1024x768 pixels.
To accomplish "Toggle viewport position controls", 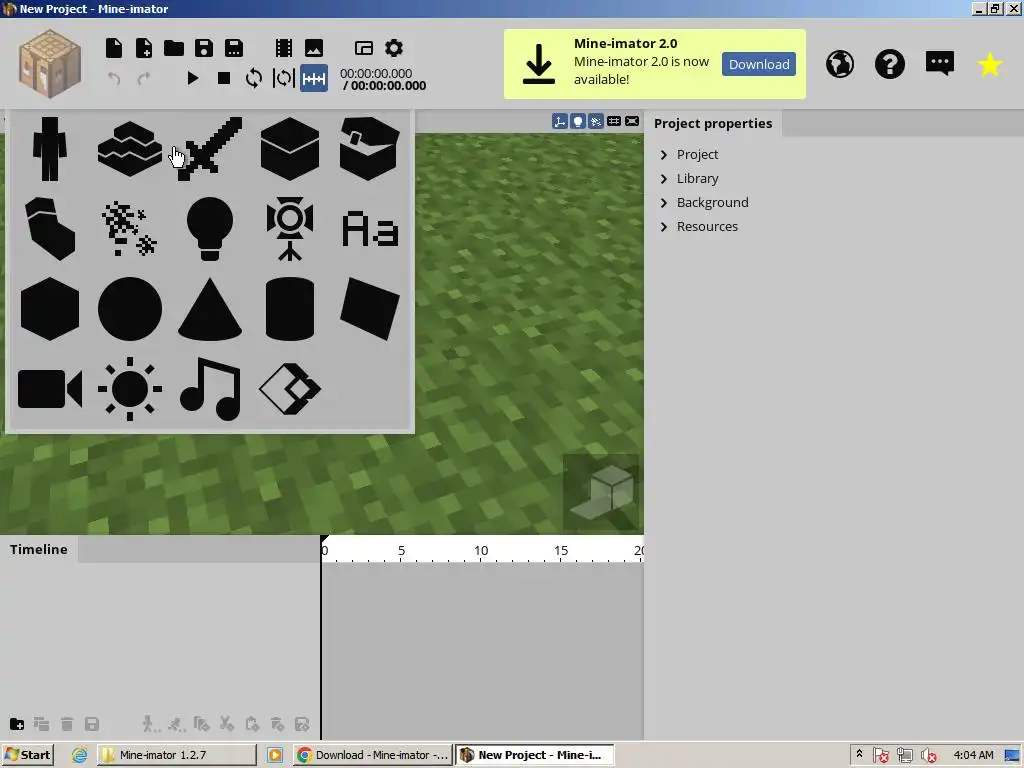I will [560, 121].
